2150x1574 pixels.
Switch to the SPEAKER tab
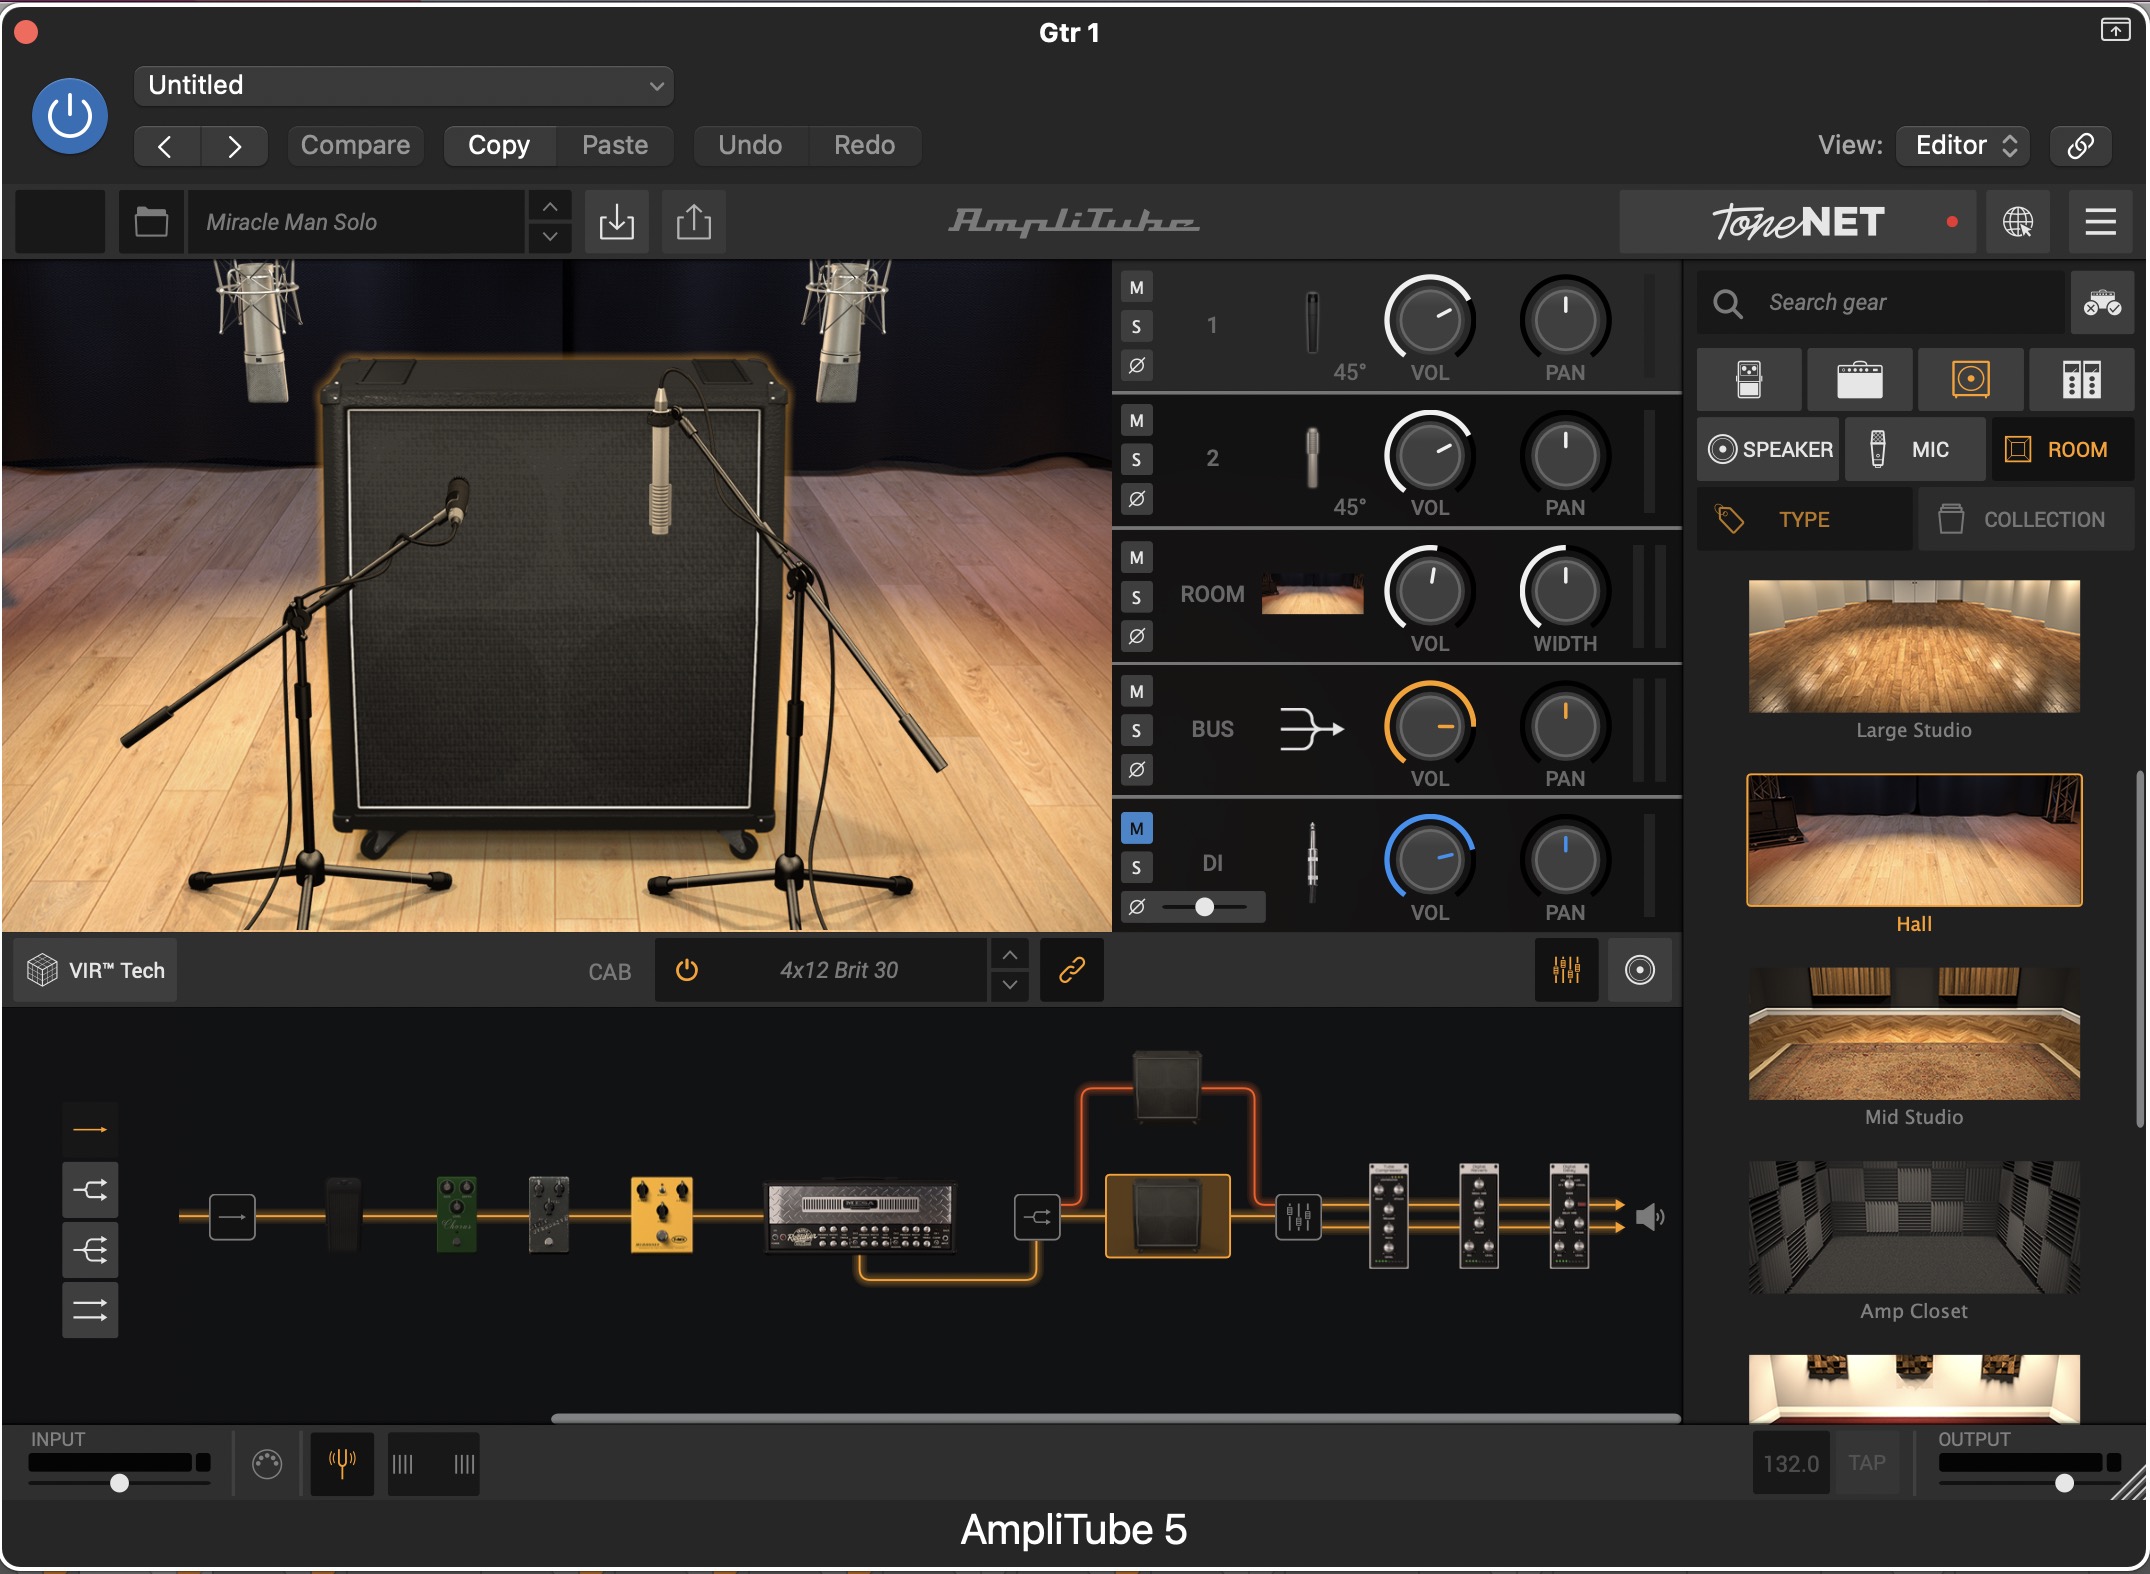click(1768, 450)
